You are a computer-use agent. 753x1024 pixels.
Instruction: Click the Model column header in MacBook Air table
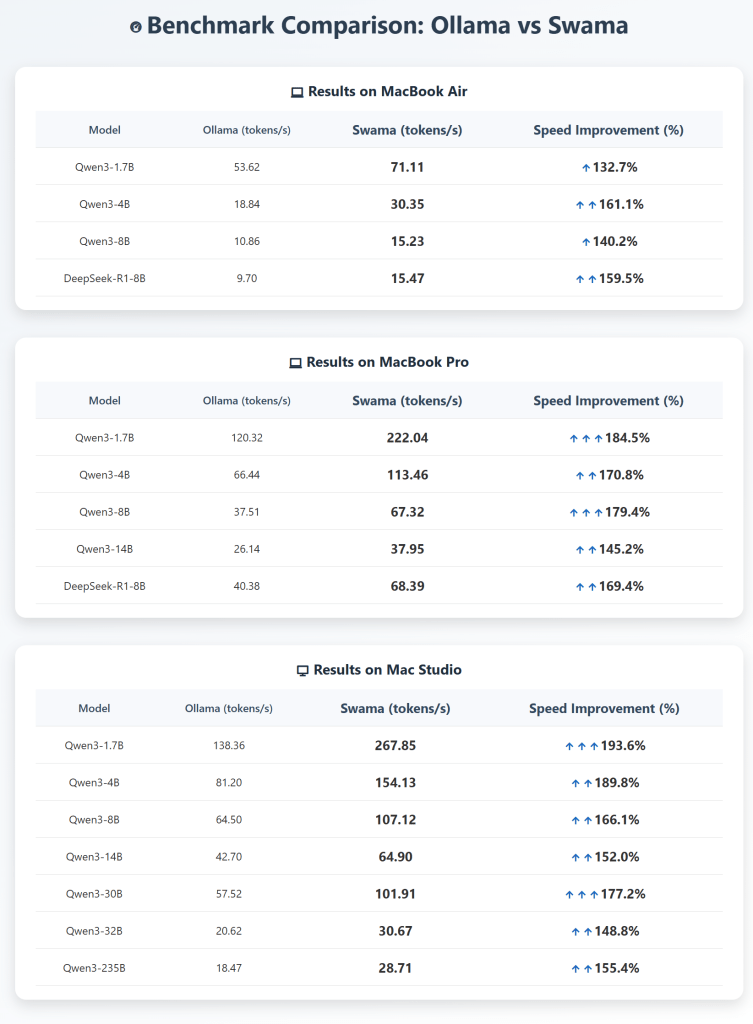click(x=104, y=130)
